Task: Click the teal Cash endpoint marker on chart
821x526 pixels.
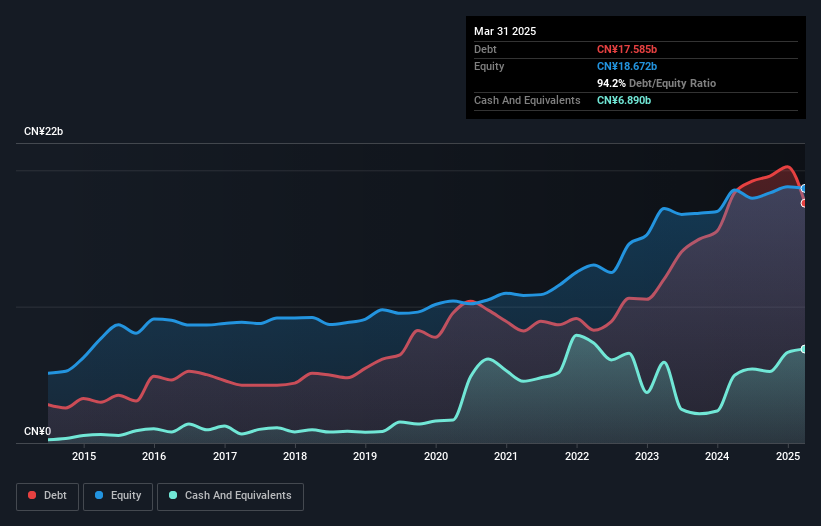Action: tap(804, 349)
